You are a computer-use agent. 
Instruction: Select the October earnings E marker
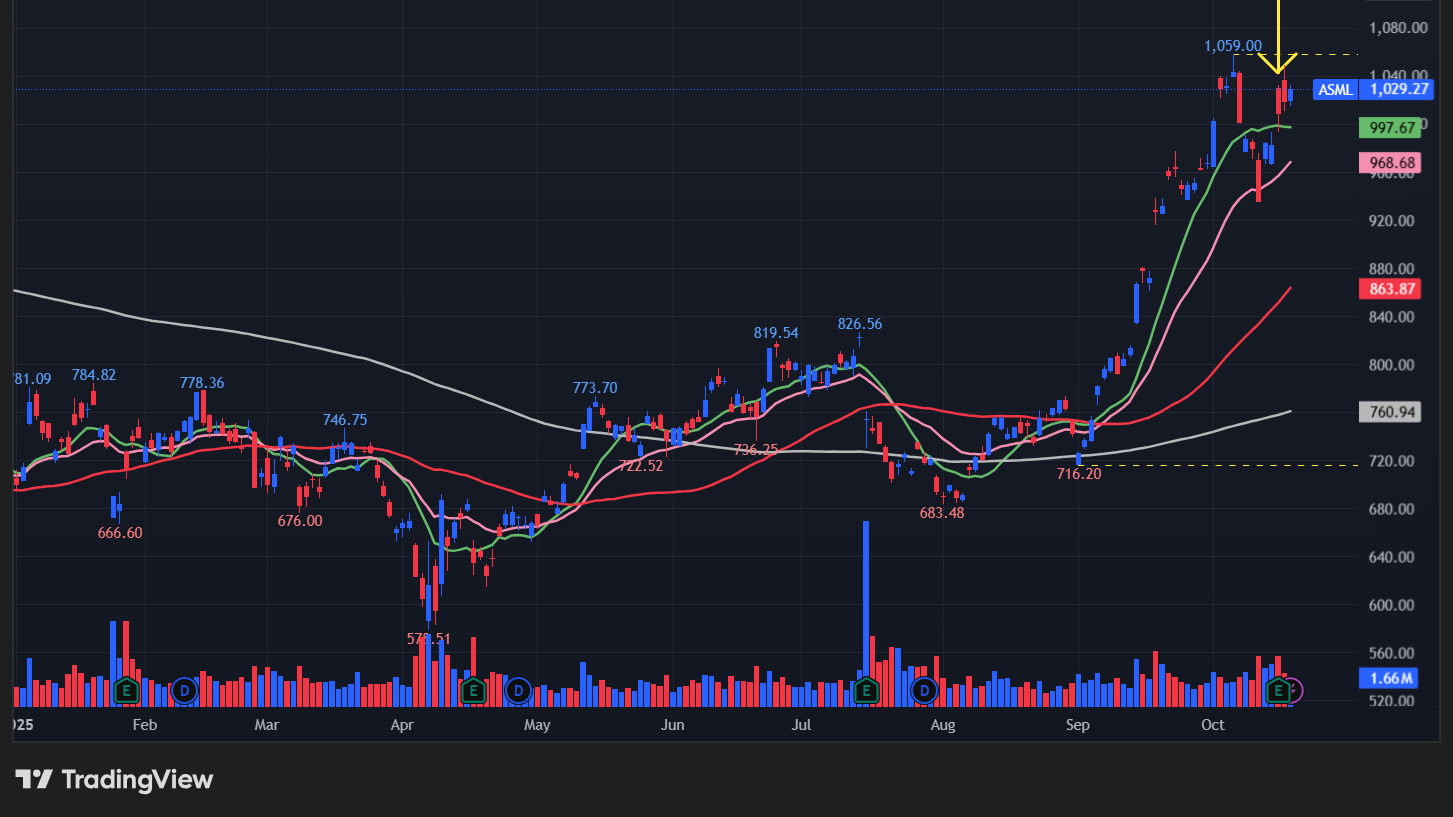coord(1278,690)
